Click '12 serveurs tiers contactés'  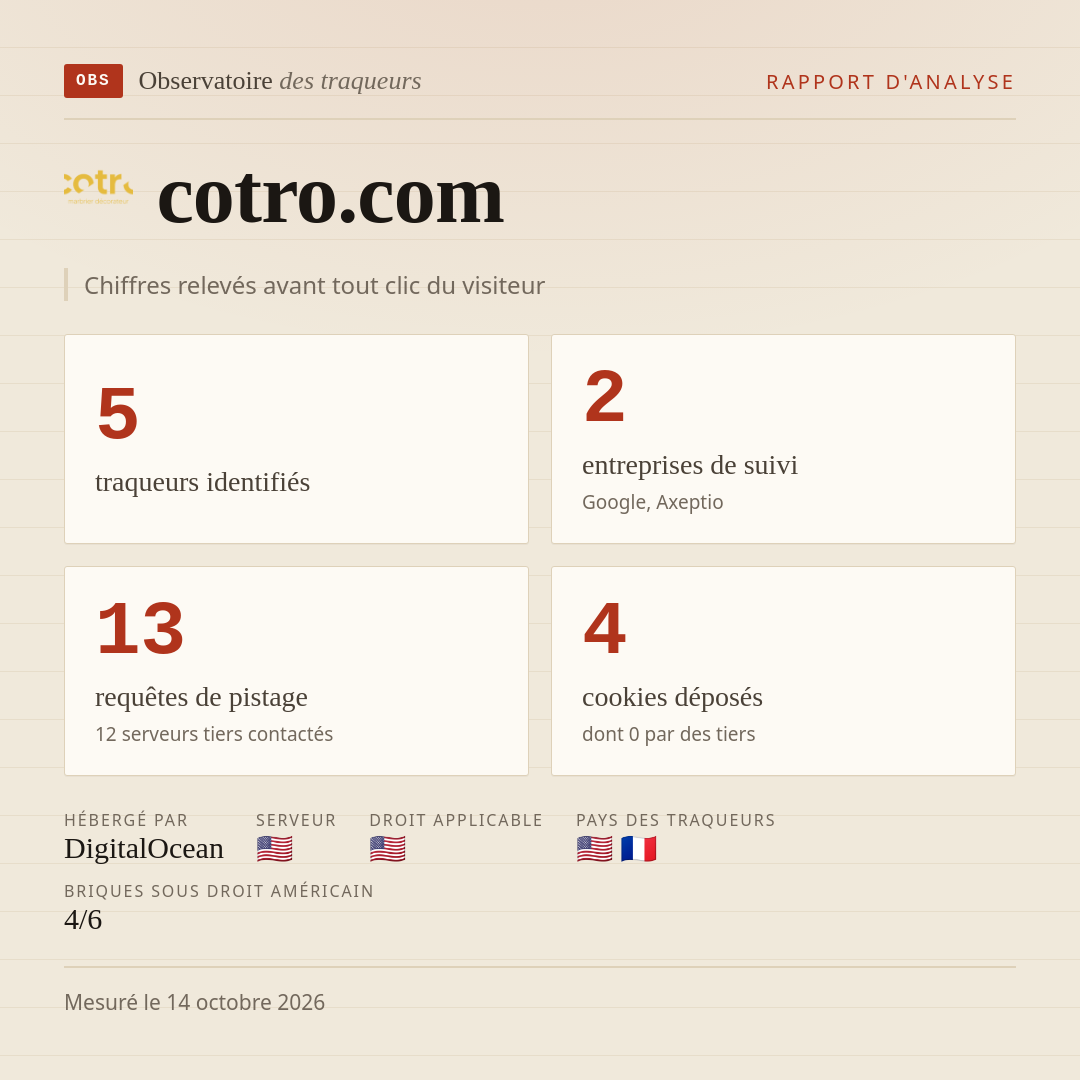[214, 734]
